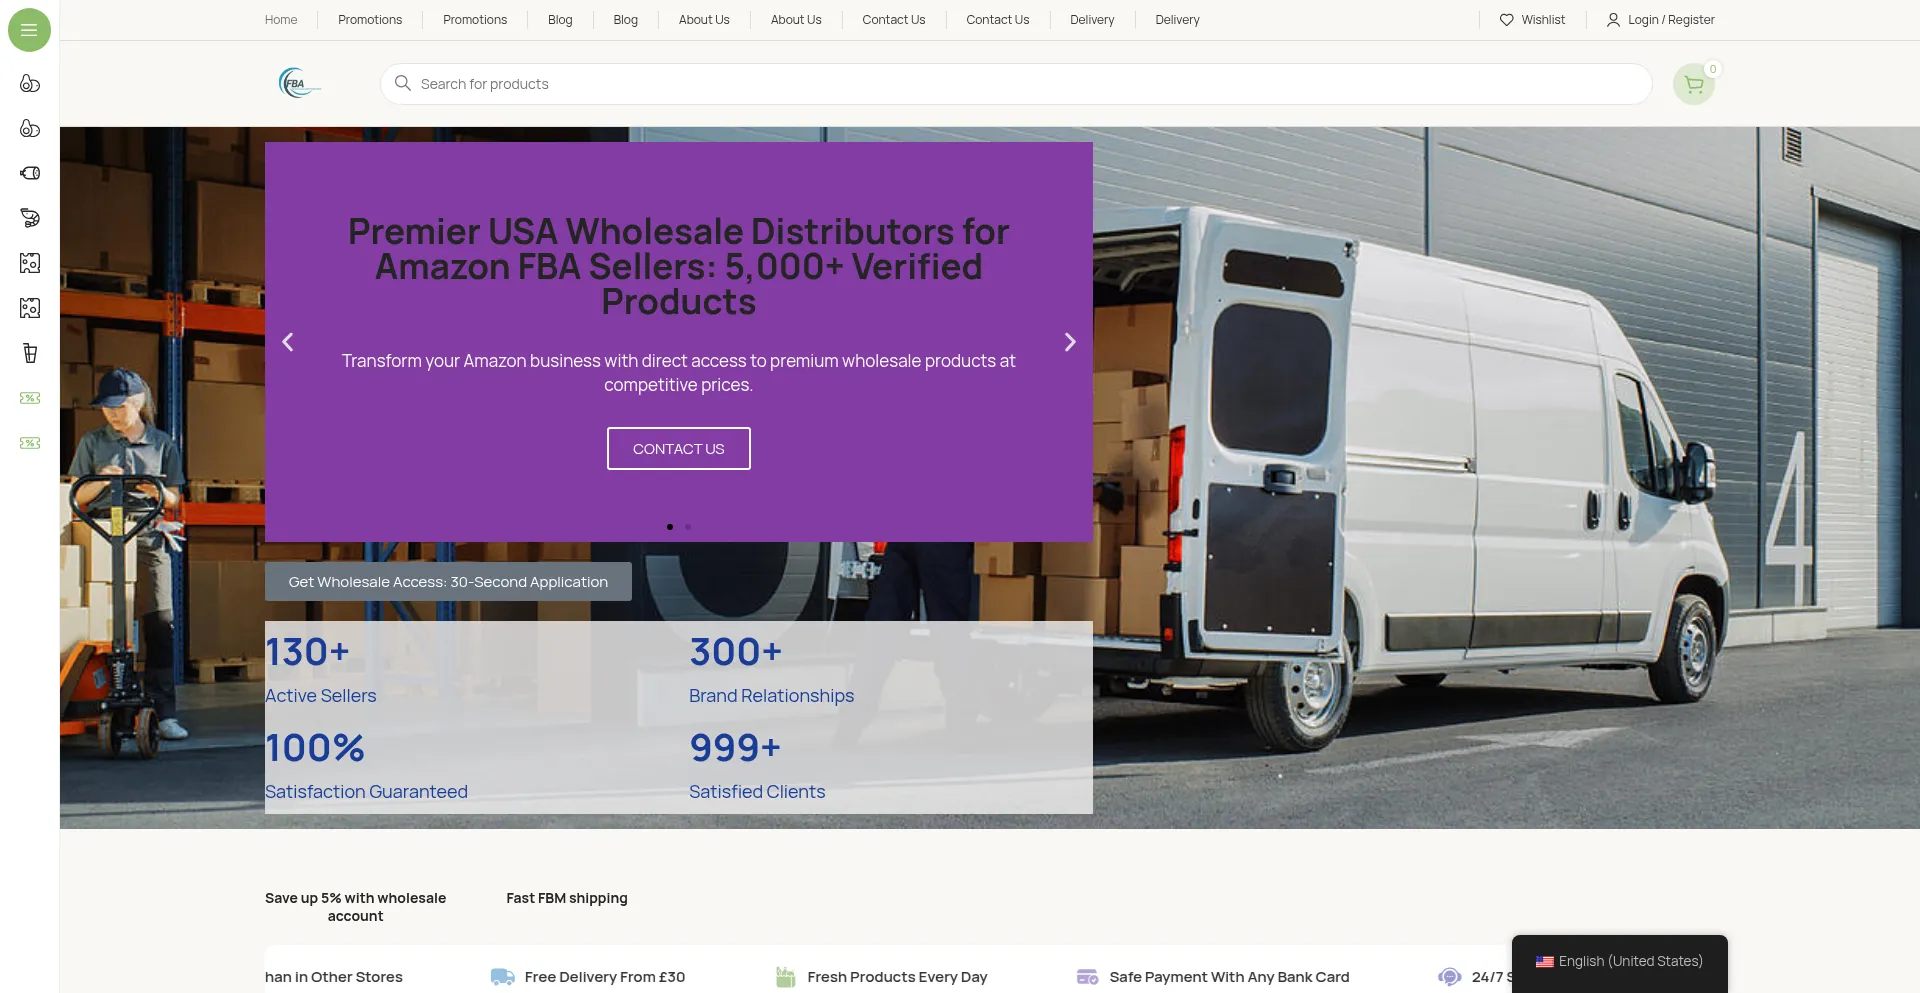Image resolution: width=1920 pixels, height=993 pixels.
Task: Select the shrimp seafood sidebar icon
Action: coord(30,218)
